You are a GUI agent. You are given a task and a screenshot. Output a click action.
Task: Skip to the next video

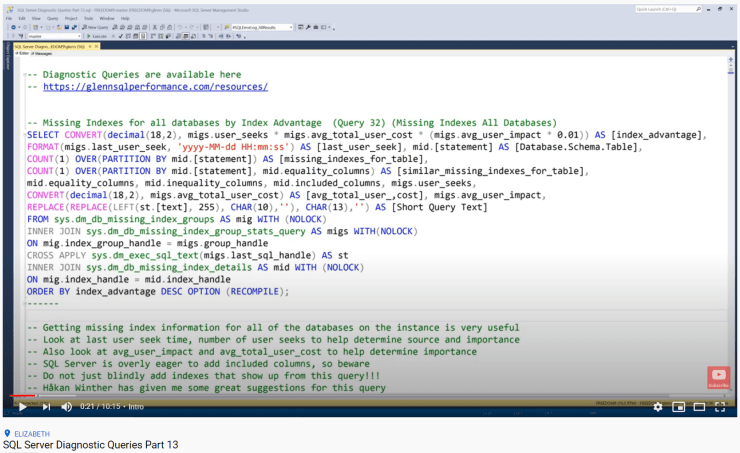46,406
